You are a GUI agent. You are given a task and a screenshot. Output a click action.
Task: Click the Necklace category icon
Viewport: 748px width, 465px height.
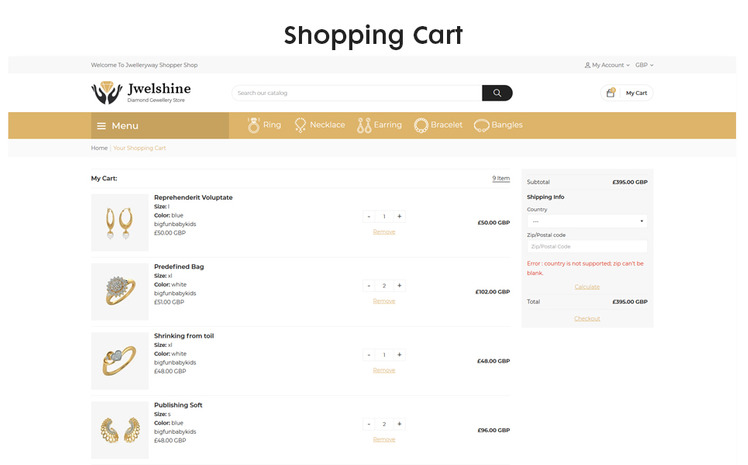300,125
